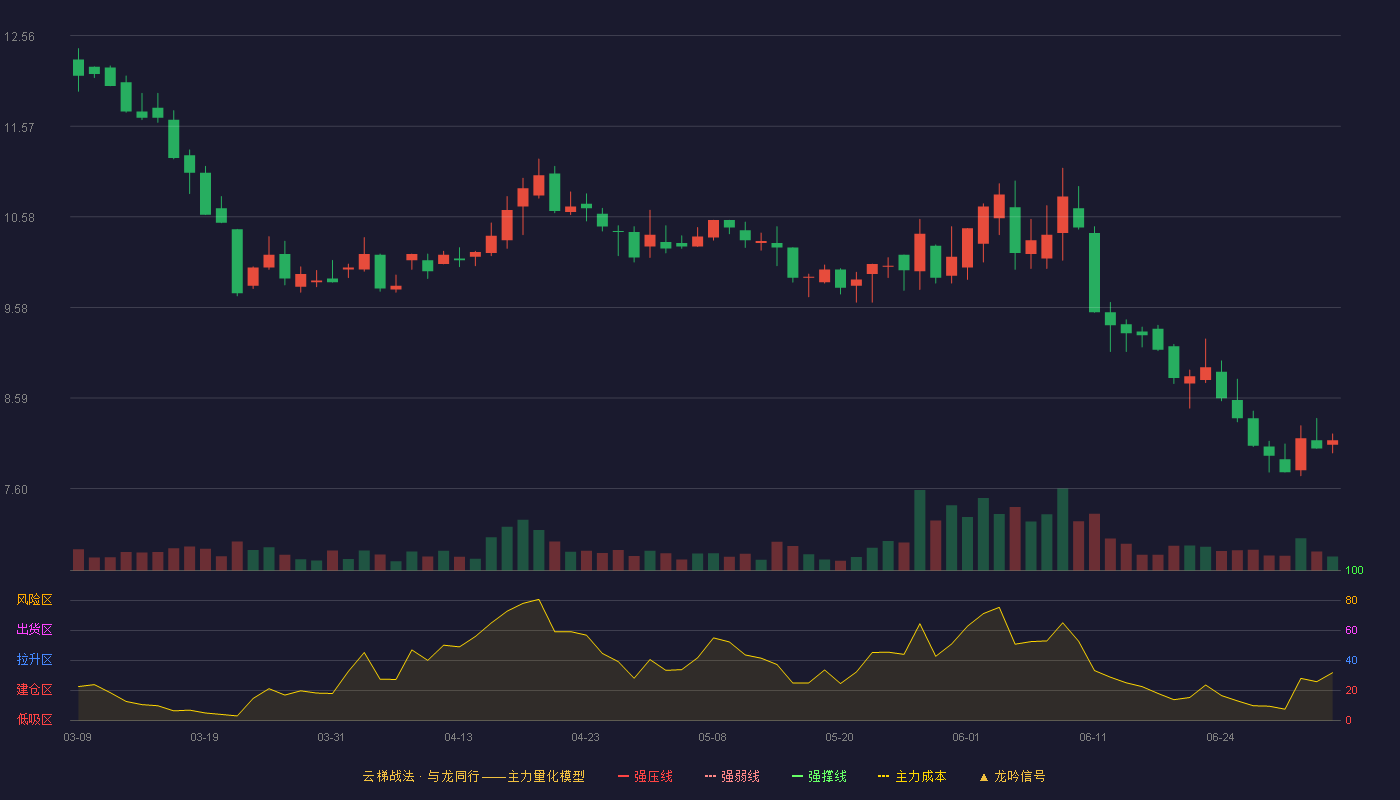This screenshot has height=800, width=1400.
Task: Toggle the 龙吟信号 legend entry
Action: point(1012,776)
